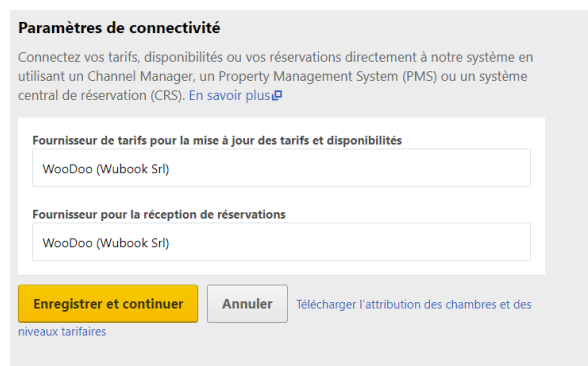
Task: Select WooDoo (Wubook Srl) in the reservations field
Action: tap(106, 243)
